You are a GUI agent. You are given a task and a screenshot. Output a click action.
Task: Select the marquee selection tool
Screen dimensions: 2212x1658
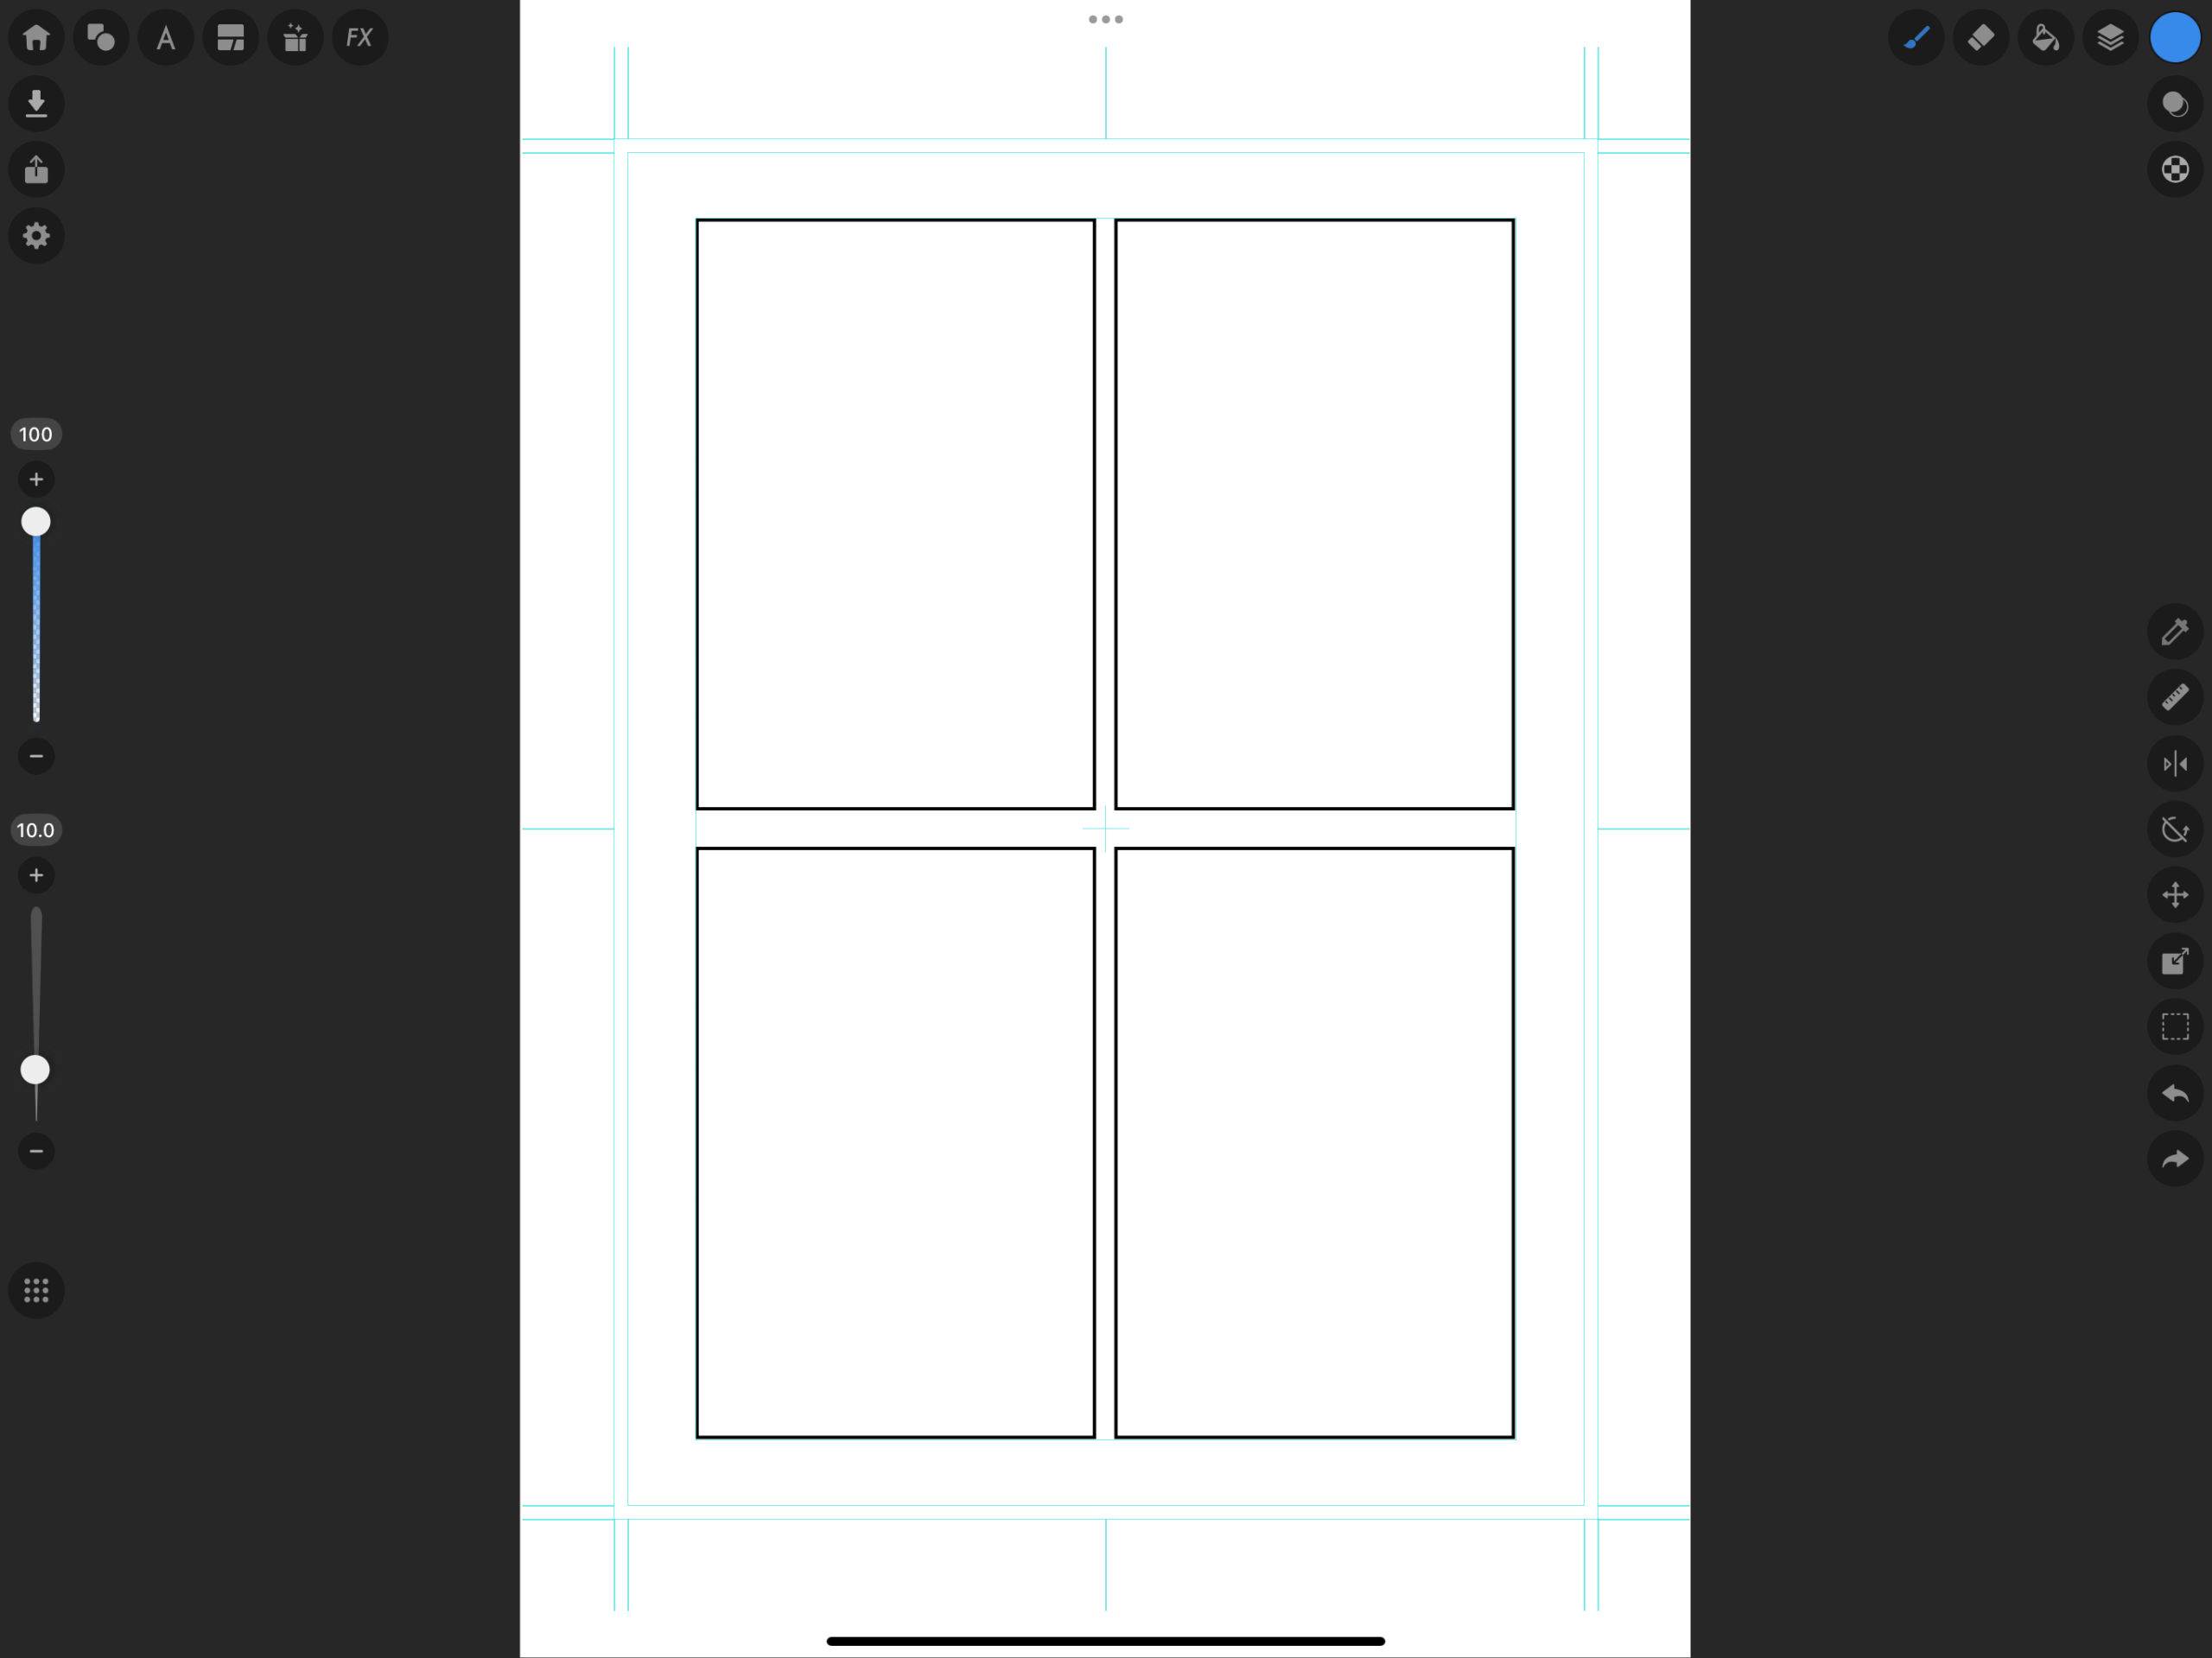(2175, 1027)
